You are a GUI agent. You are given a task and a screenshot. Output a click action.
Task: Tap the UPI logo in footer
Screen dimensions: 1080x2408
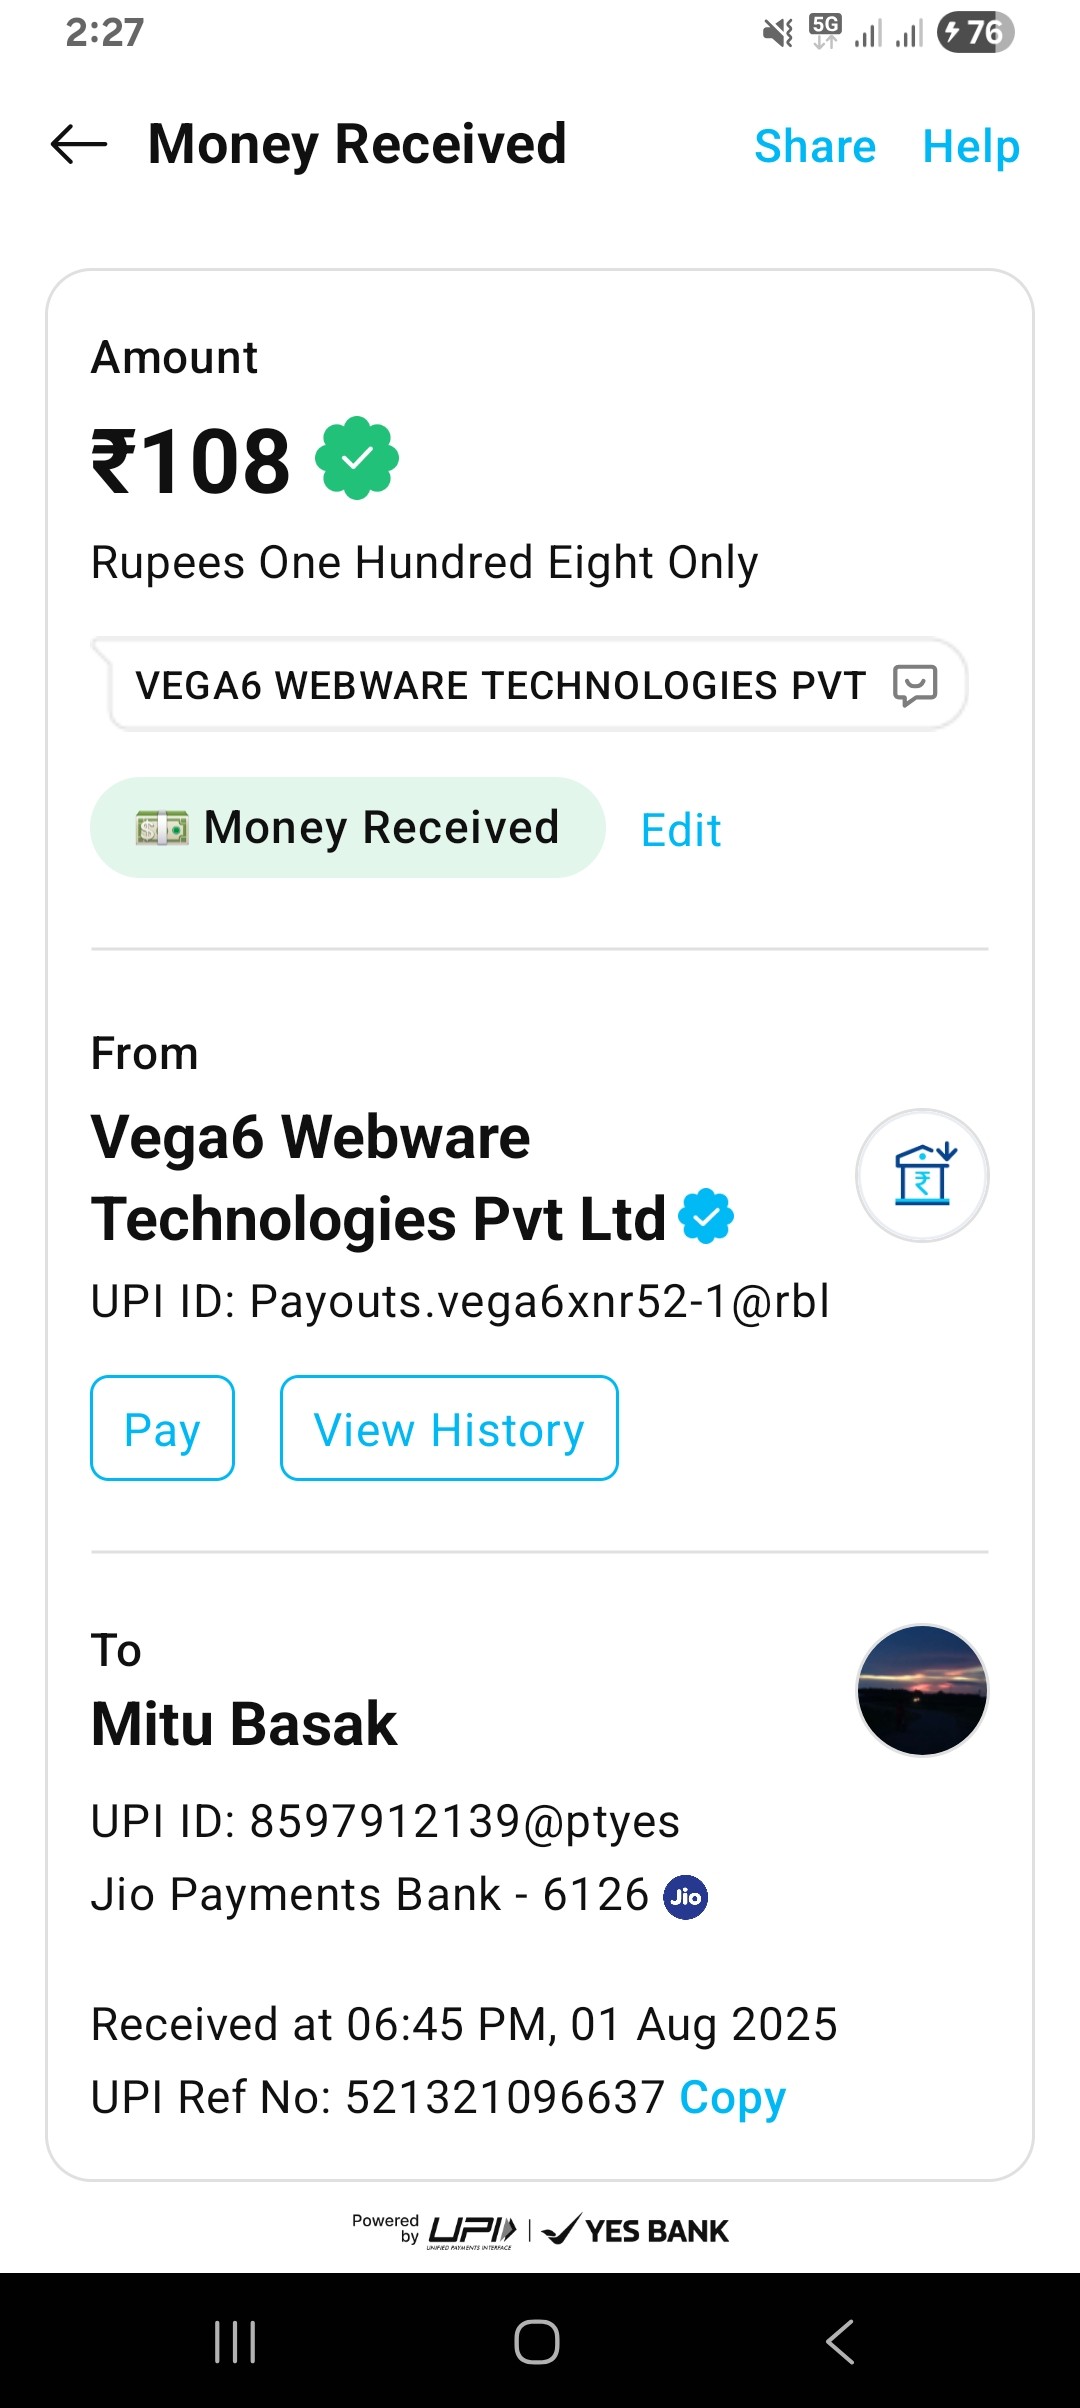[x=472, y=2230]
